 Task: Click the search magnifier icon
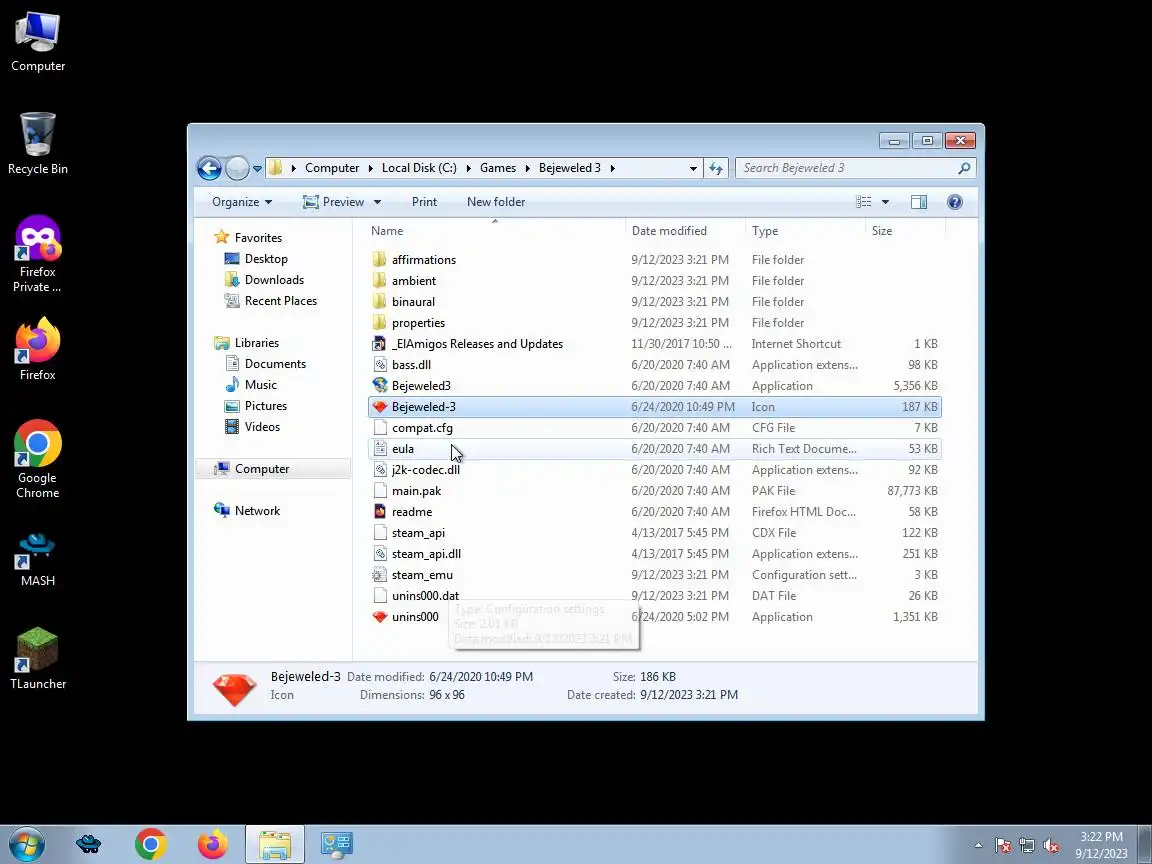(x=964, y=168)
